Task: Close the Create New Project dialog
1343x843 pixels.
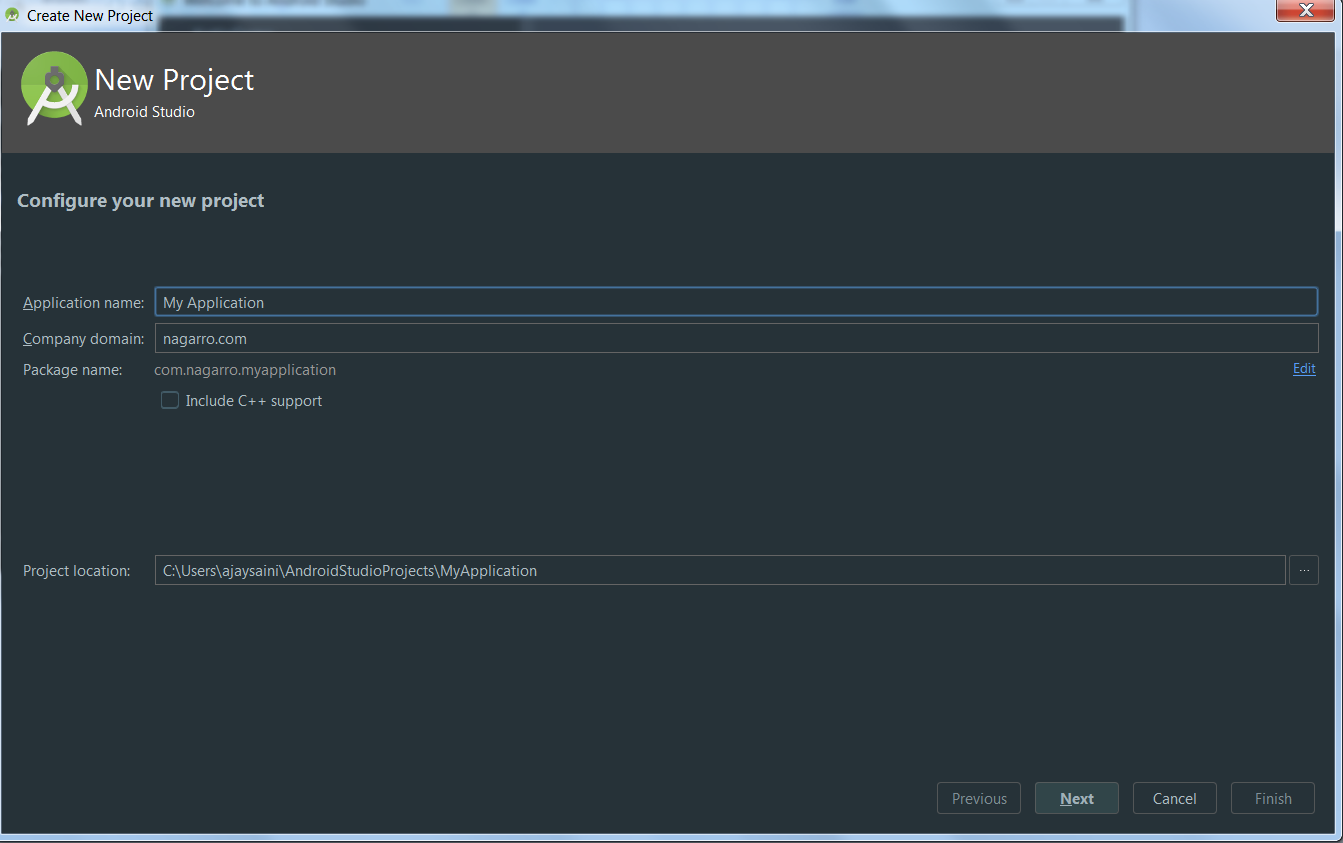Action: click(x=1305, y=11)
